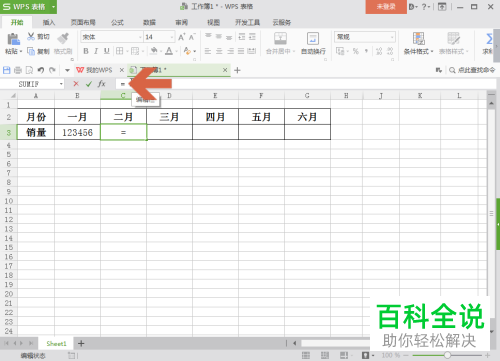The image size is (500, 361).
Task: Select the 六月 header cell
Action: 307,117
